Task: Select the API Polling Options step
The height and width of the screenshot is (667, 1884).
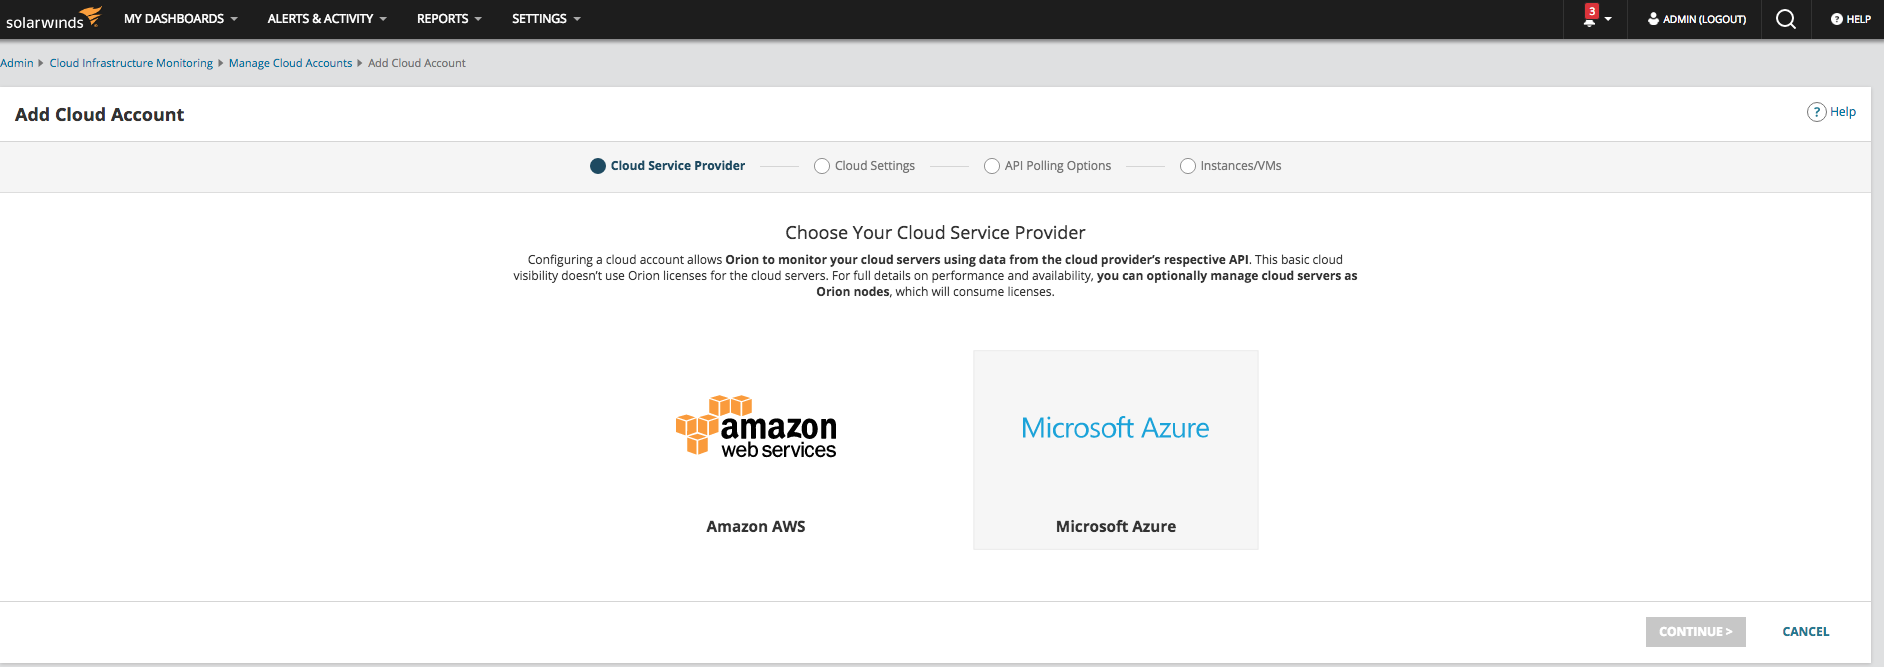Action: pos(1047,166)
